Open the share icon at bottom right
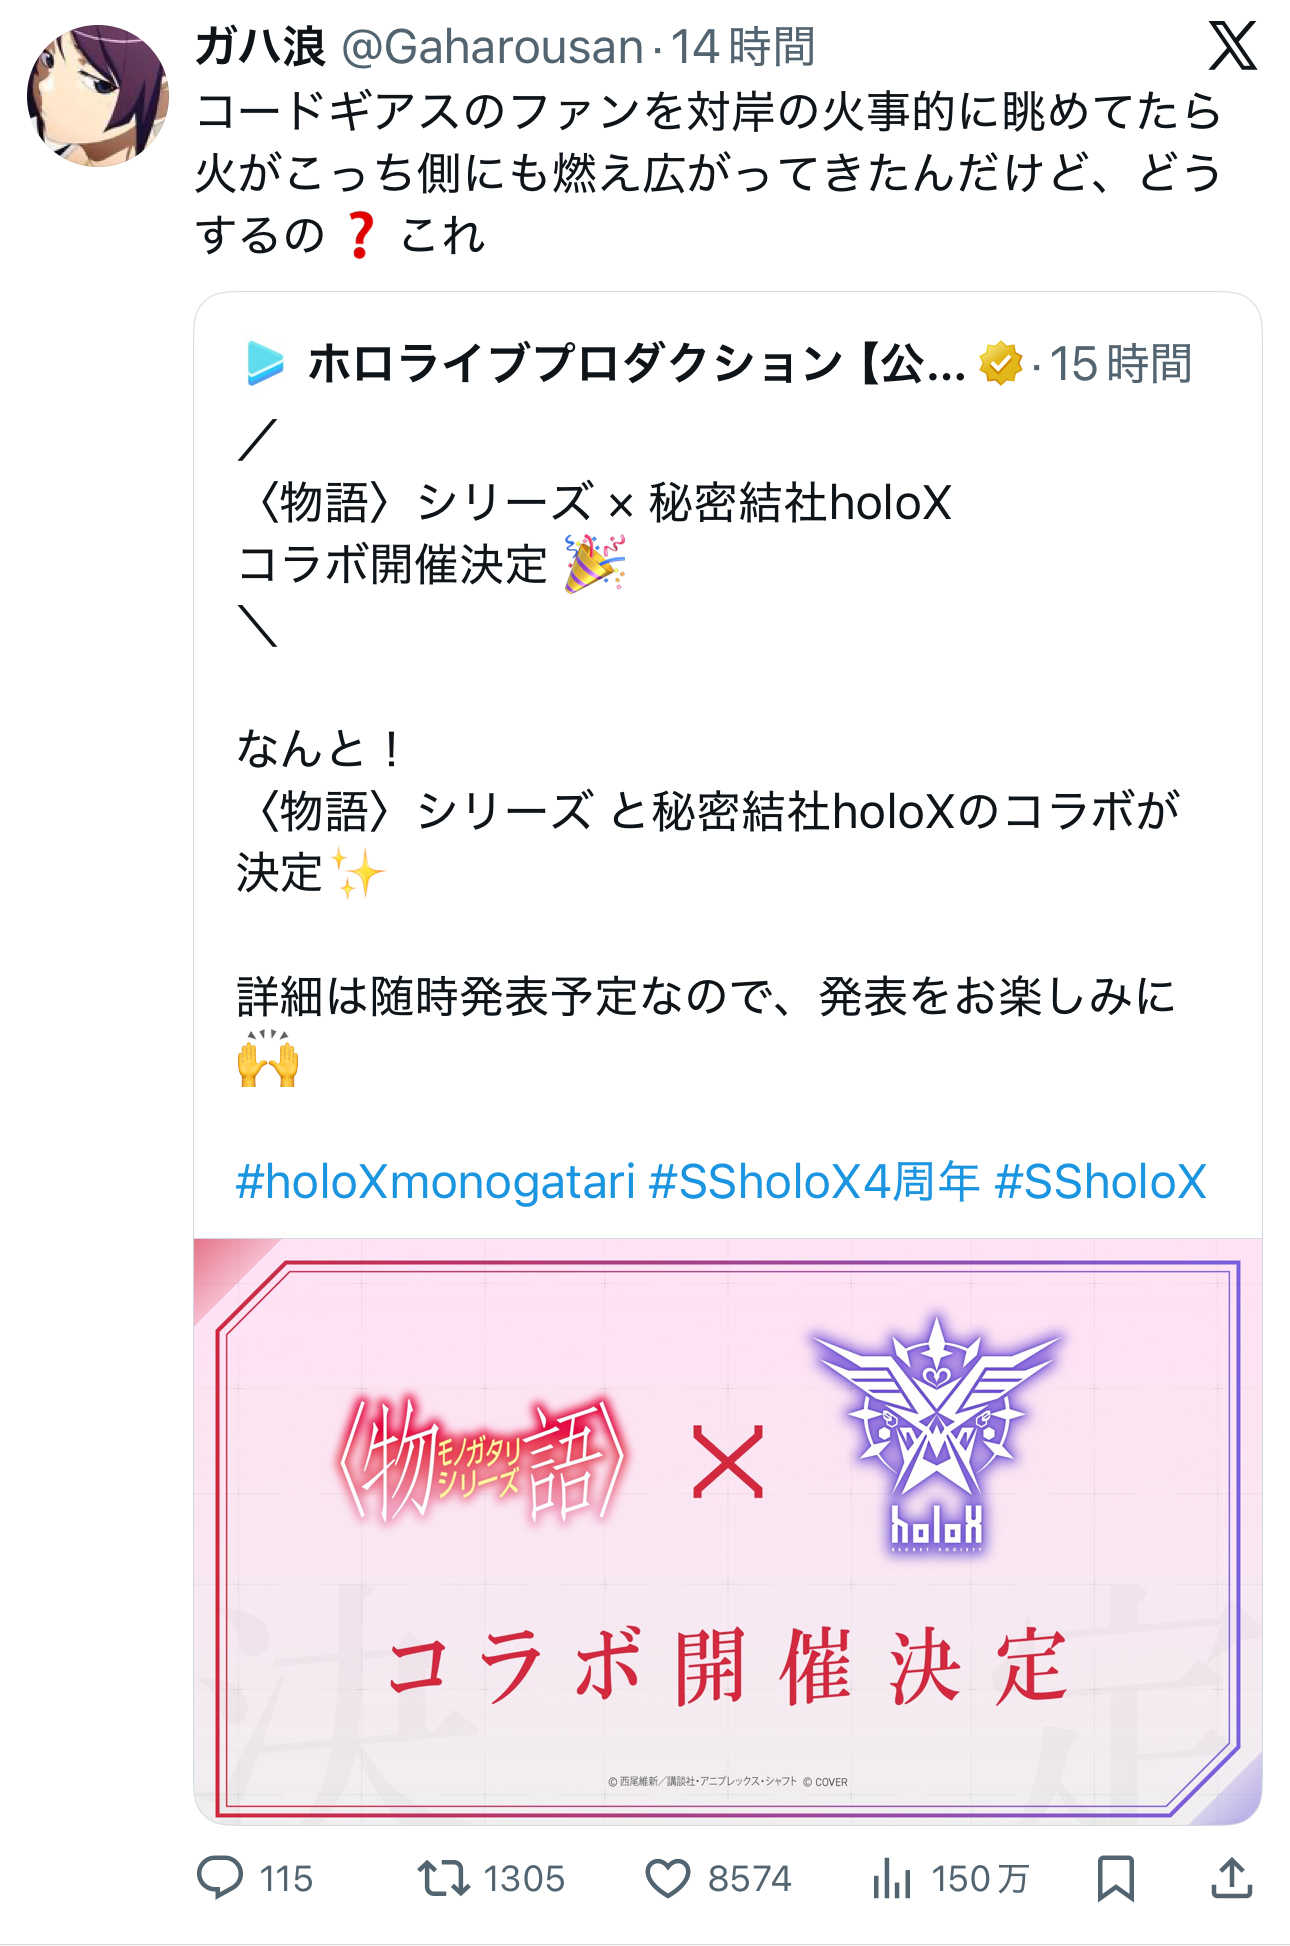The image size is (1290, 1946). [x=1232, y=1878]
